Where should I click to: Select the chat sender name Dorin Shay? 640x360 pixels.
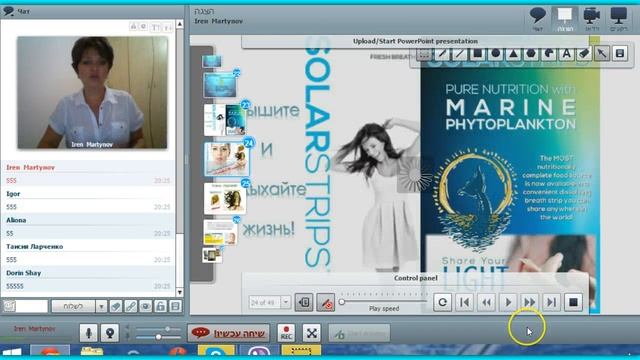[24, 273]
